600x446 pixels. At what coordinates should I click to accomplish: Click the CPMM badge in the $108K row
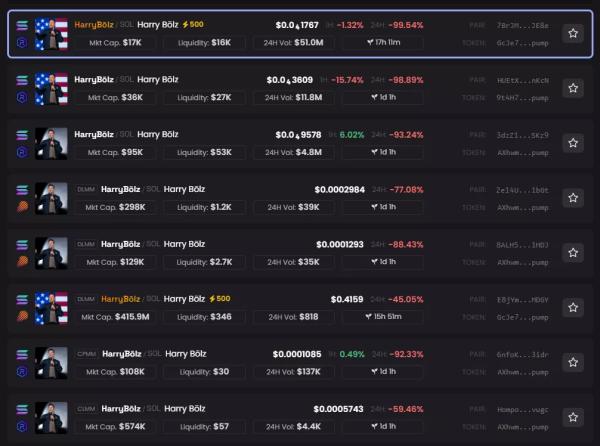[x=86, y=354]
